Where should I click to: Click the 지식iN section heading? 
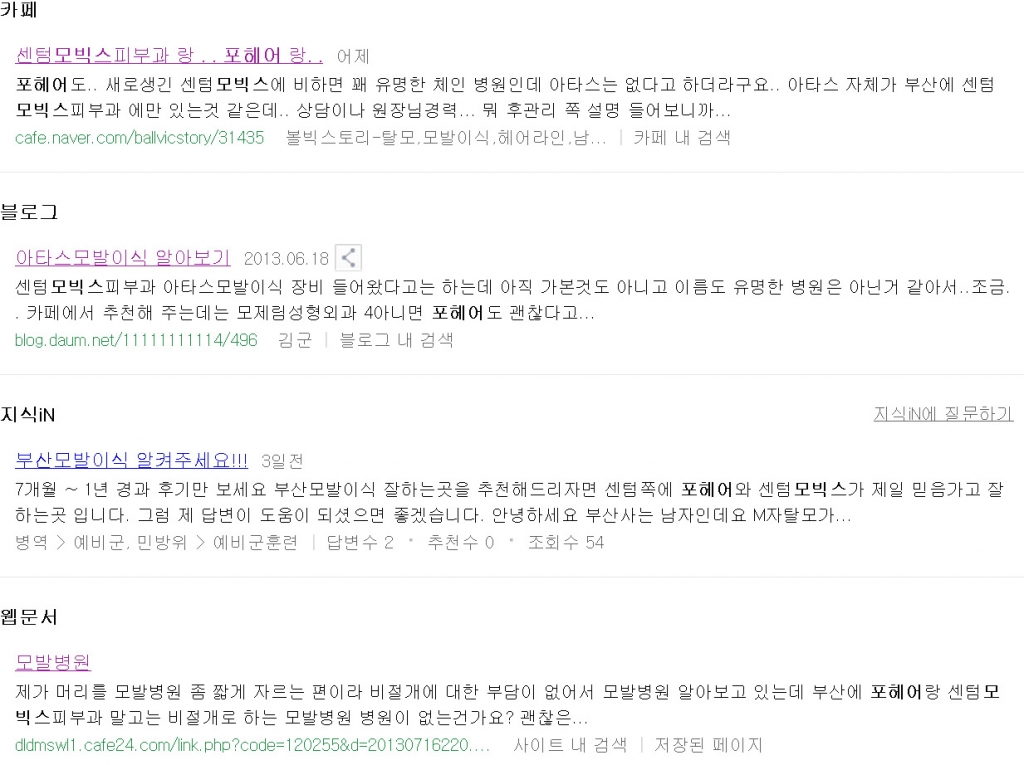[28, 415]
